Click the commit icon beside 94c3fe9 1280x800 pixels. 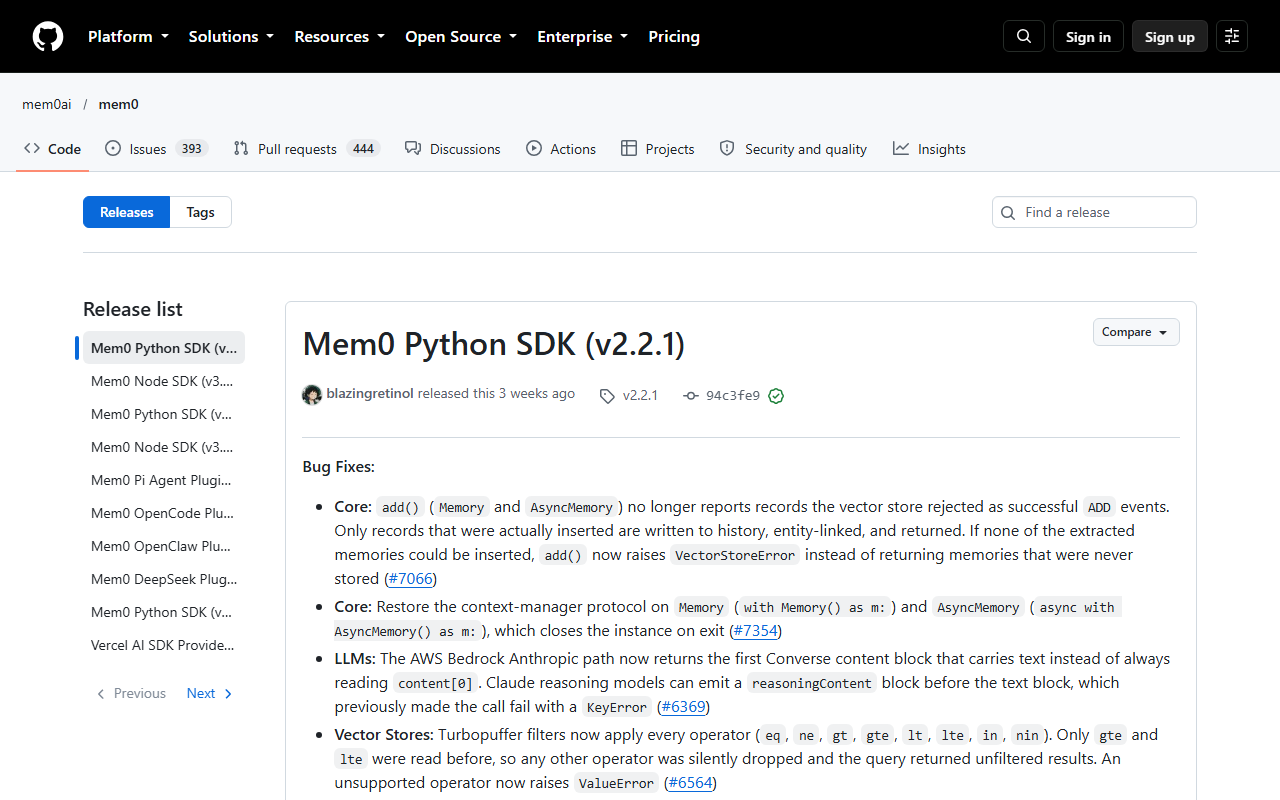click(690, 396)
